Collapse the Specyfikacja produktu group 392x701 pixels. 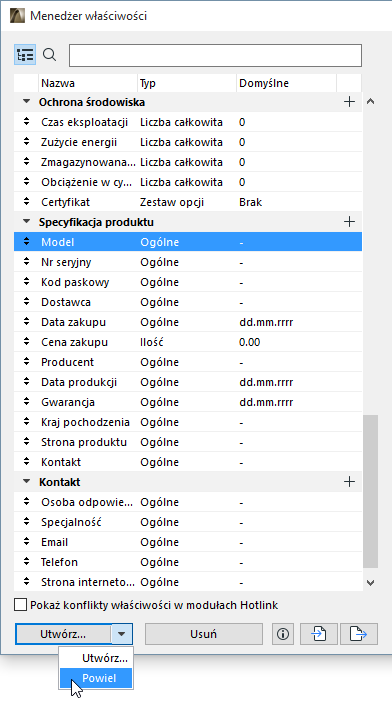[27, 222]
